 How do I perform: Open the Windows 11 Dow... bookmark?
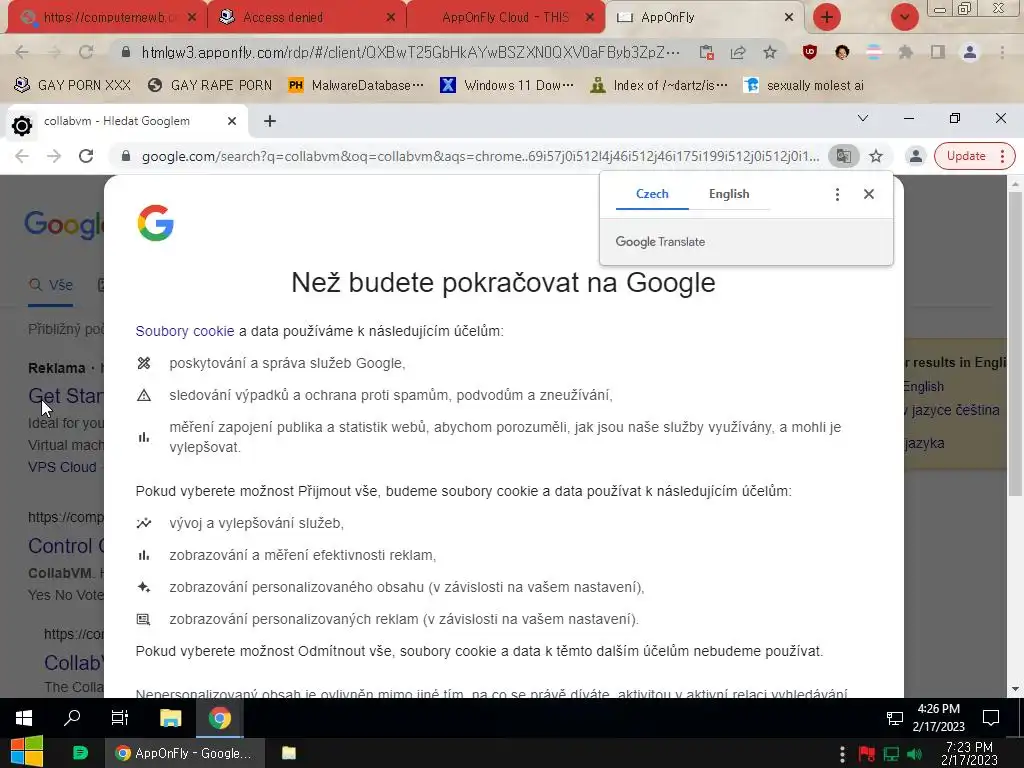coord(507,85)
